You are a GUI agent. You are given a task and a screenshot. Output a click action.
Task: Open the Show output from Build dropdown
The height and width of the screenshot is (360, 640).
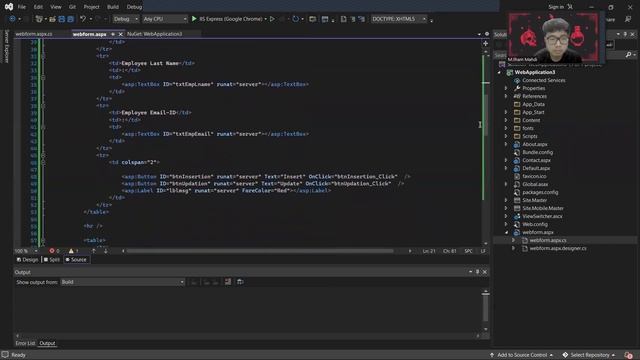(122, 282)
